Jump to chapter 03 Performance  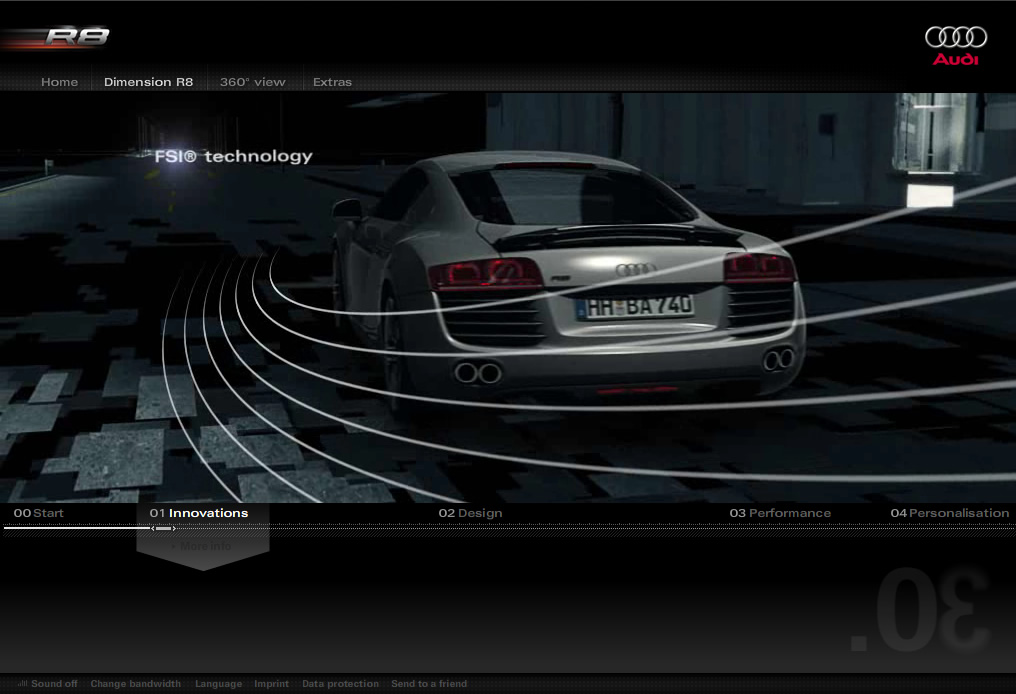[x=780, y=513]
